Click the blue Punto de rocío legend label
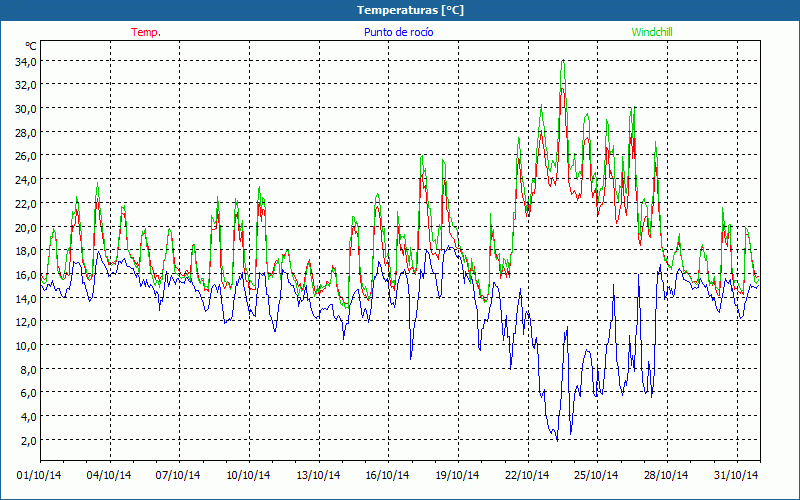The image size is (800, 500). point(398,32)
